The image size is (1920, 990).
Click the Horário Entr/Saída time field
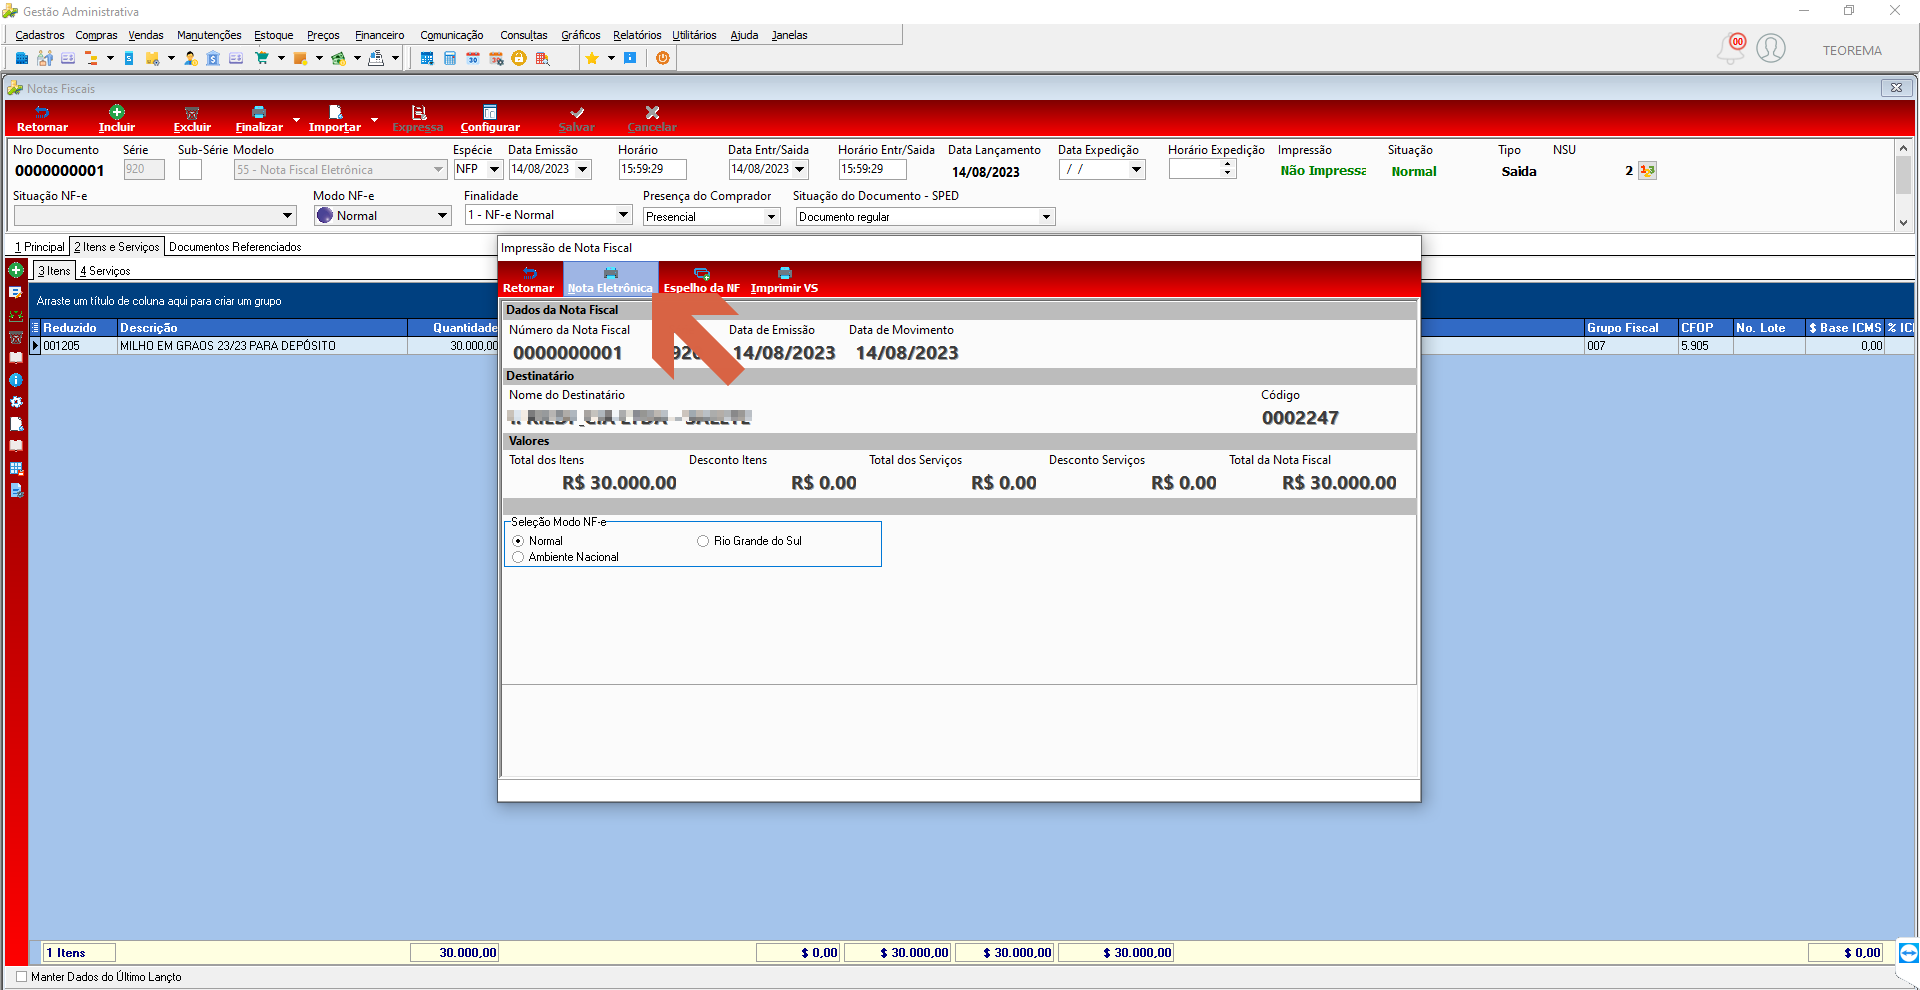coord(872,170)
